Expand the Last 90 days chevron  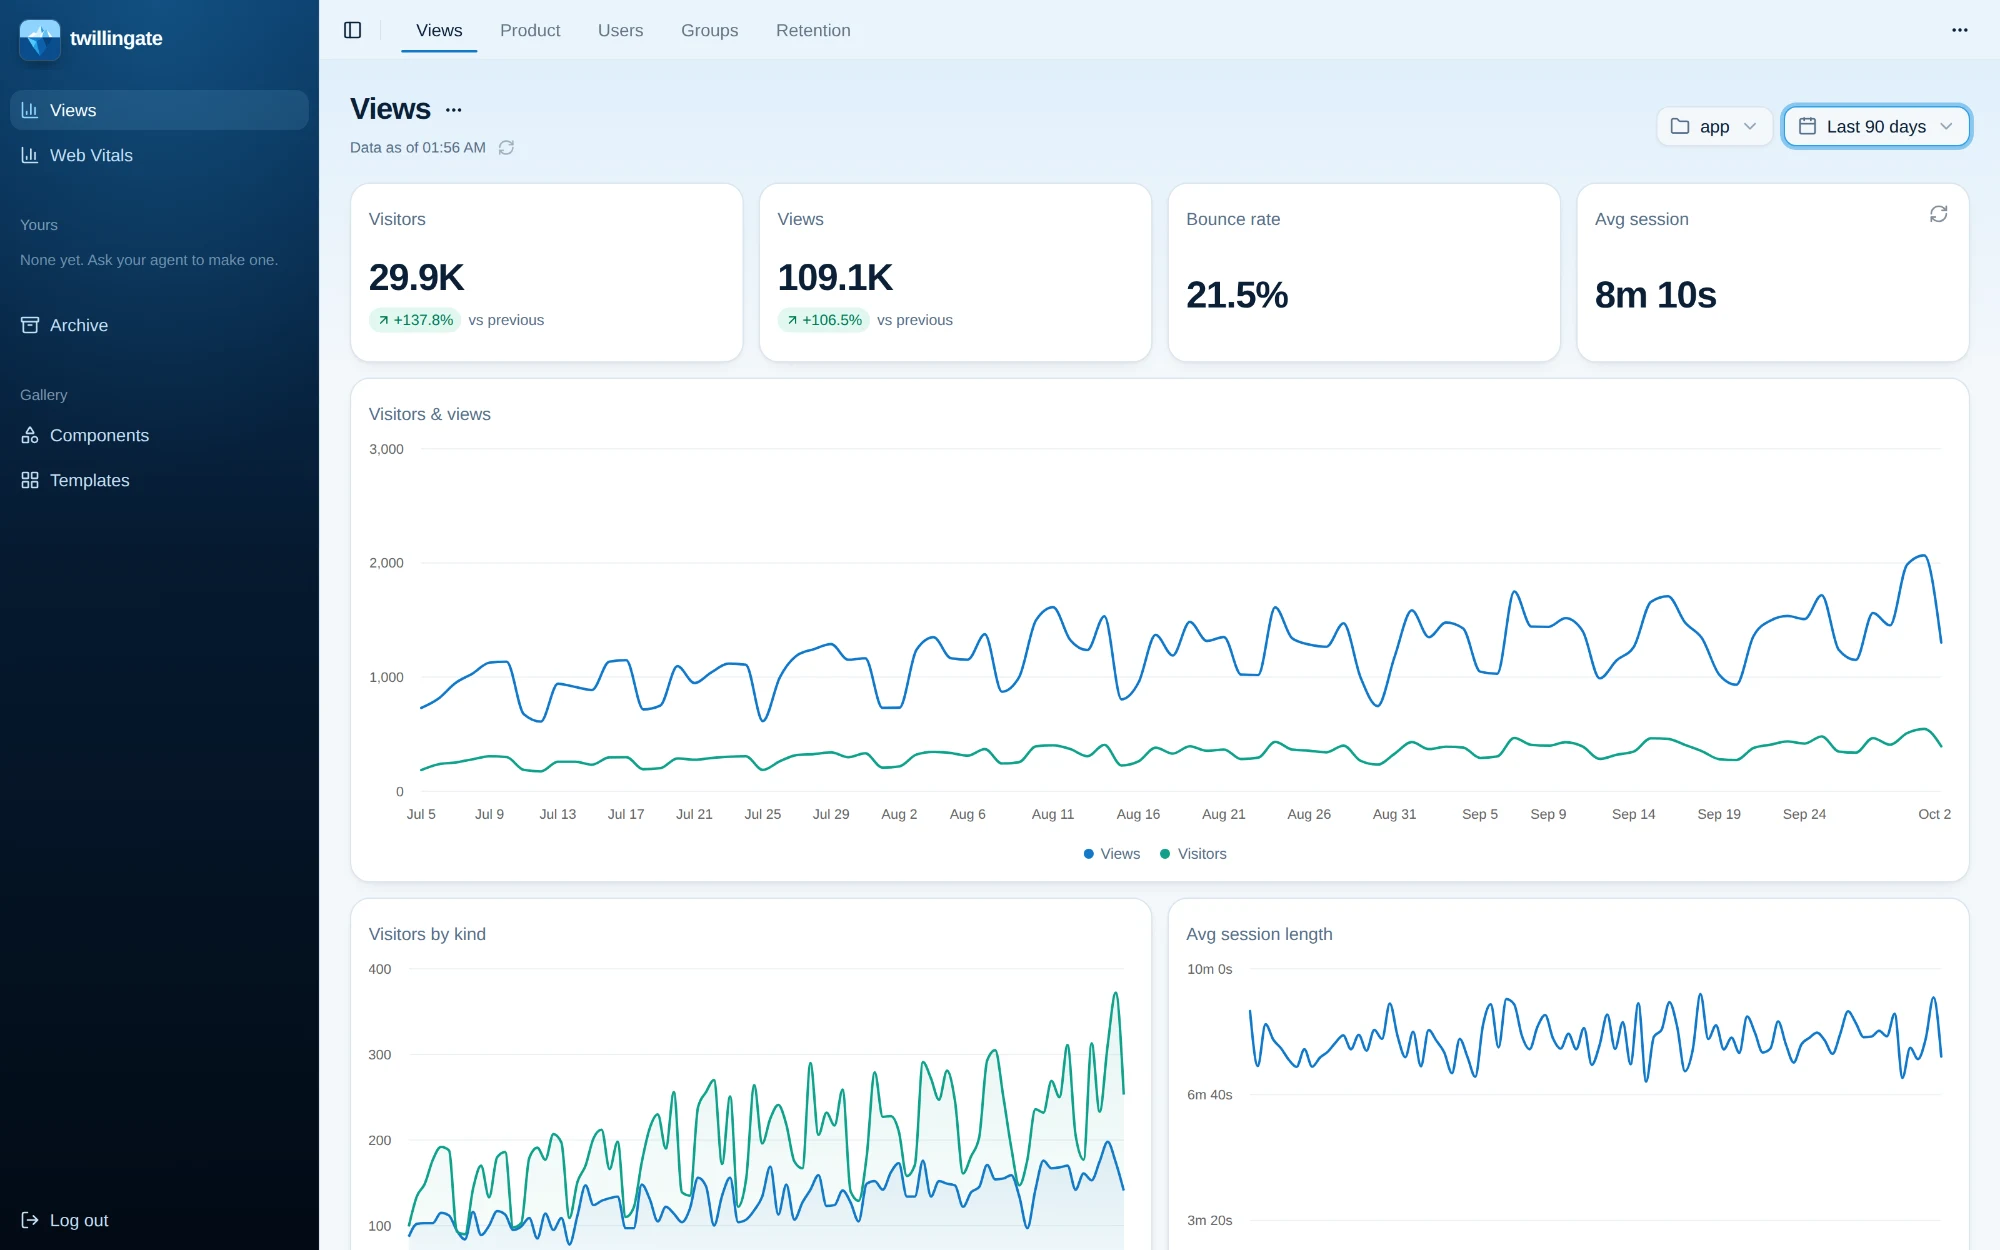(1946, 126)
